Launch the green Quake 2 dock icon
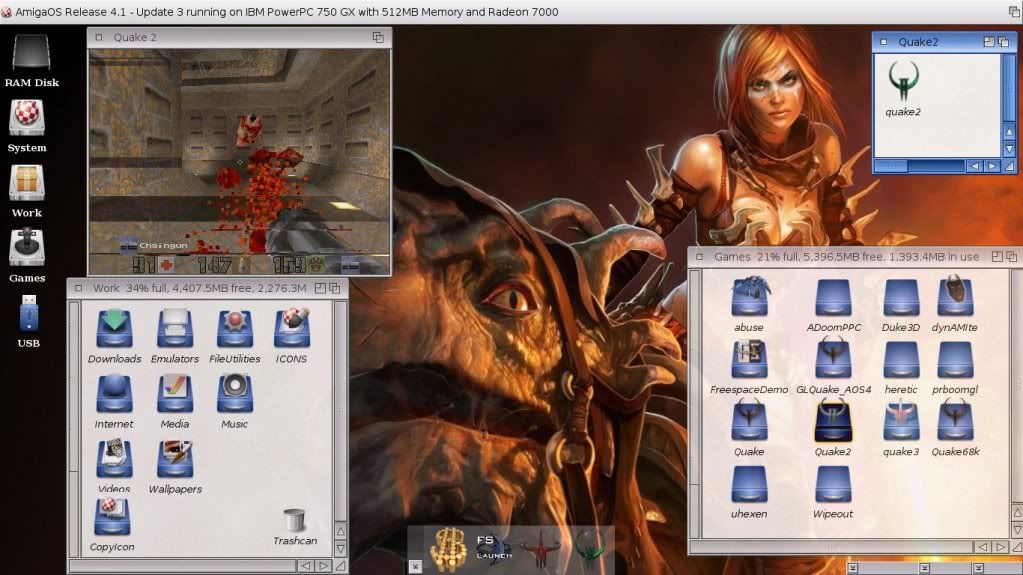This screenshot has height=575, width=1023. coord(591,548)
